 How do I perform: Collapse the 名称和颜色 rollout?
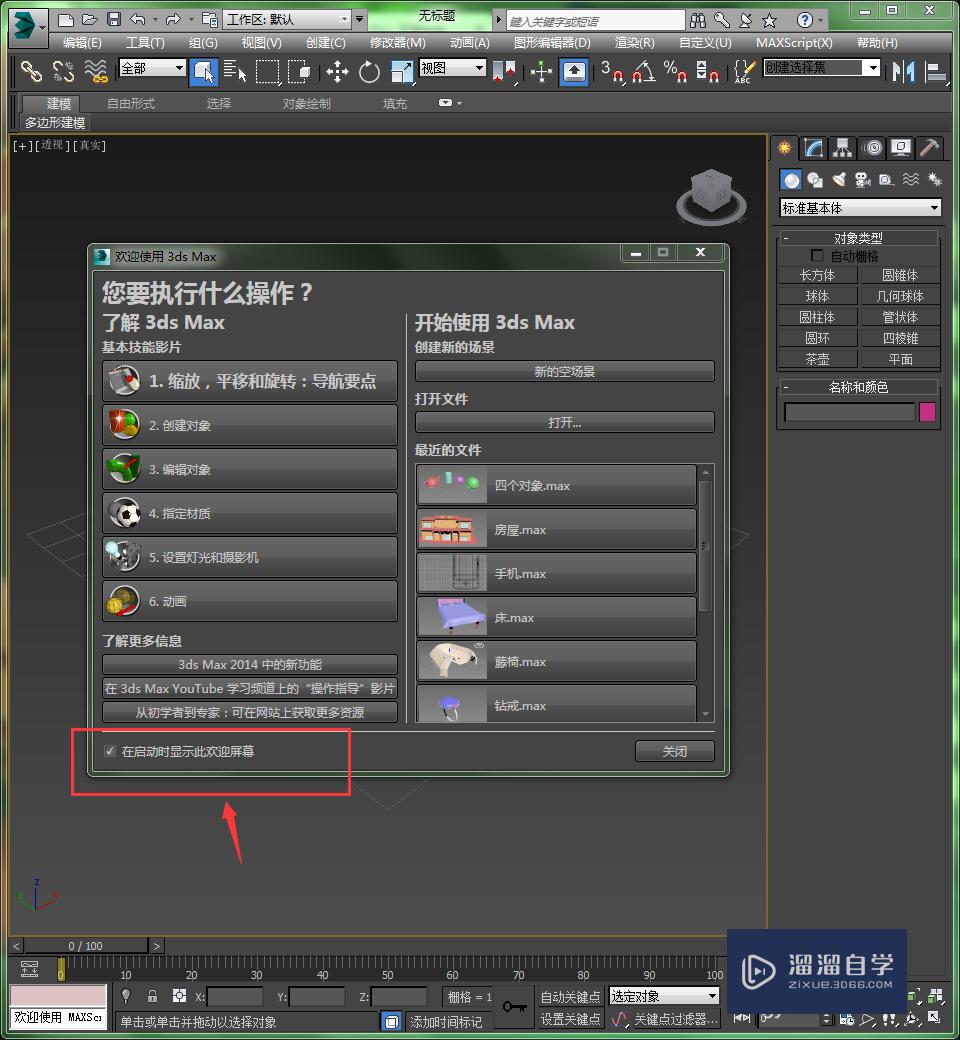point(858,387)
